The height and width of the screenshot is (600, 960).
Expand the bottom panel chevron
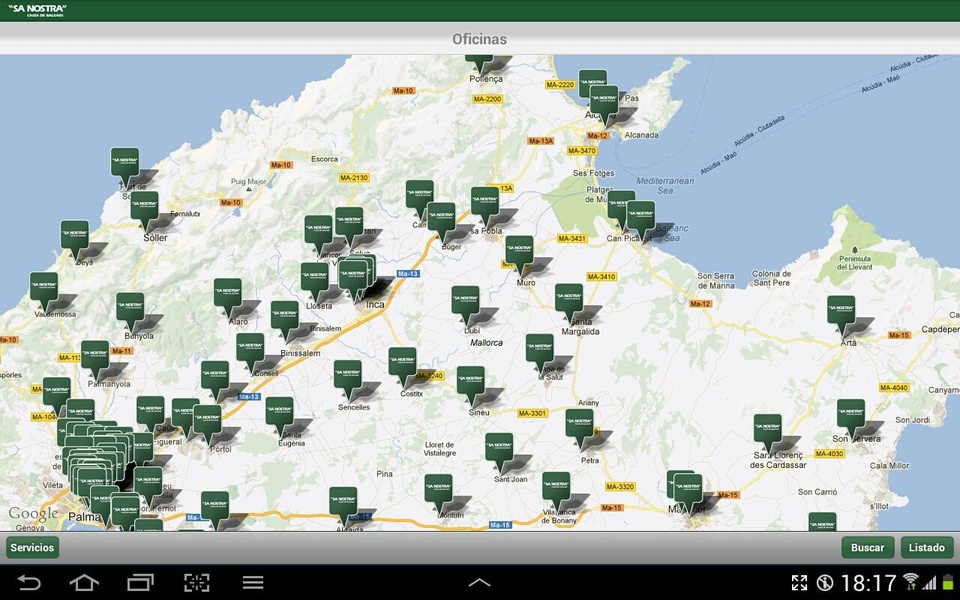coord(479,583)
